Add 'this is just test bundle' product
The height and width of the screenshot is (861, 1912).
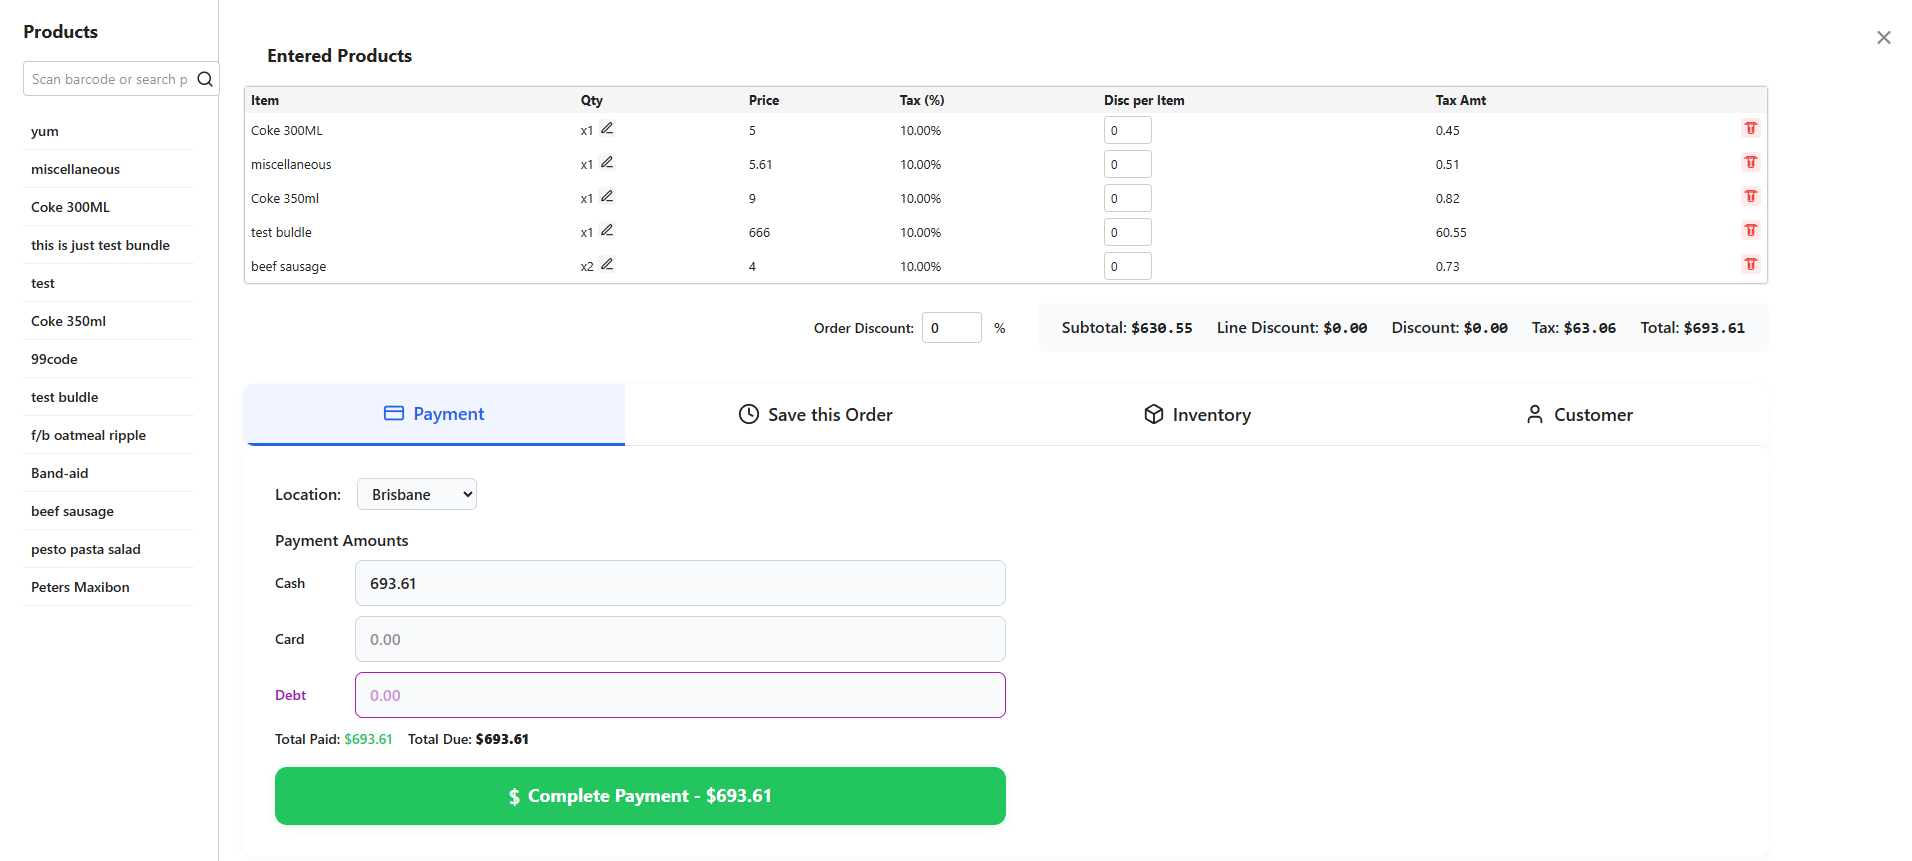point(109,245)
